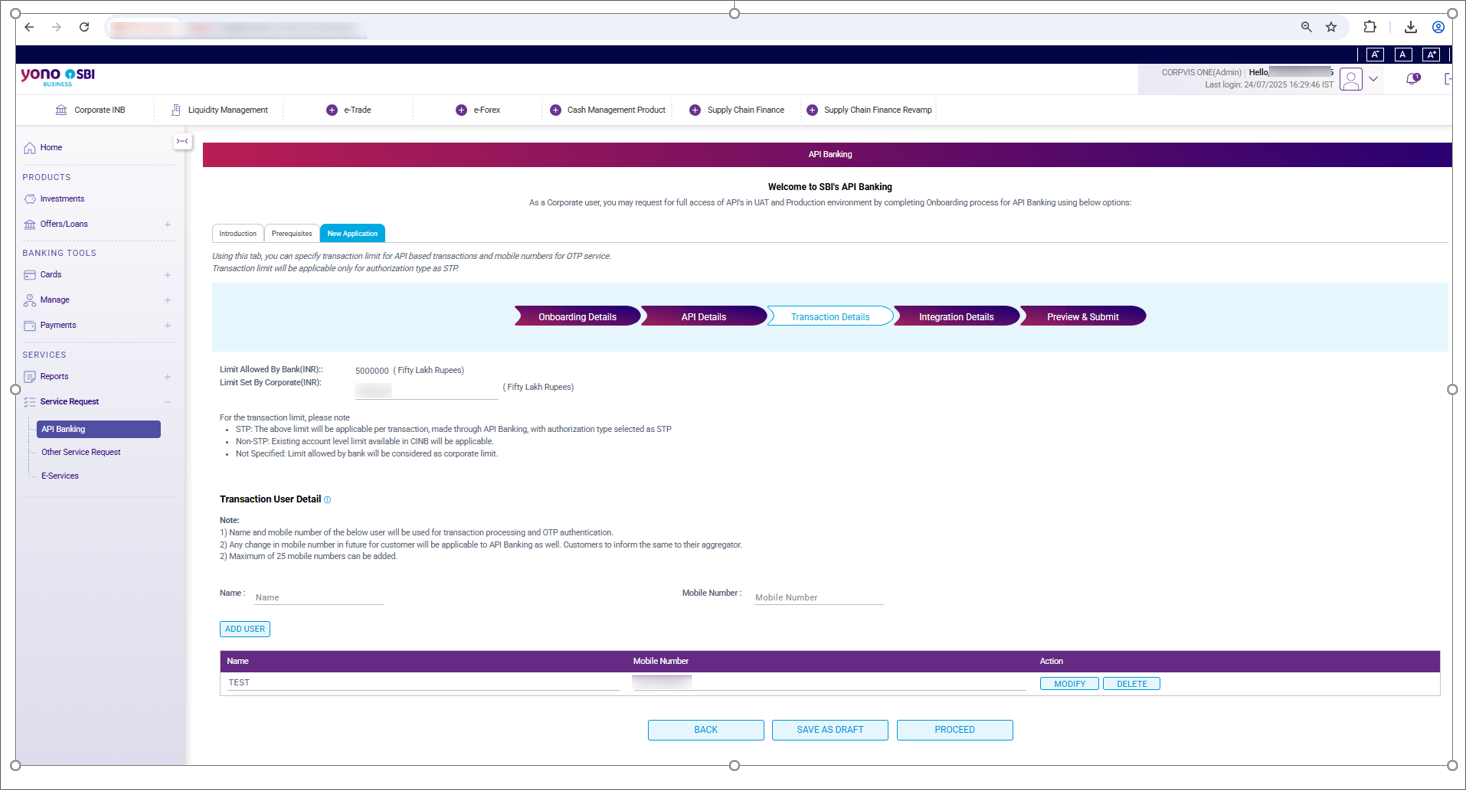Bookmark the page with star icon

click(1331, 27)
